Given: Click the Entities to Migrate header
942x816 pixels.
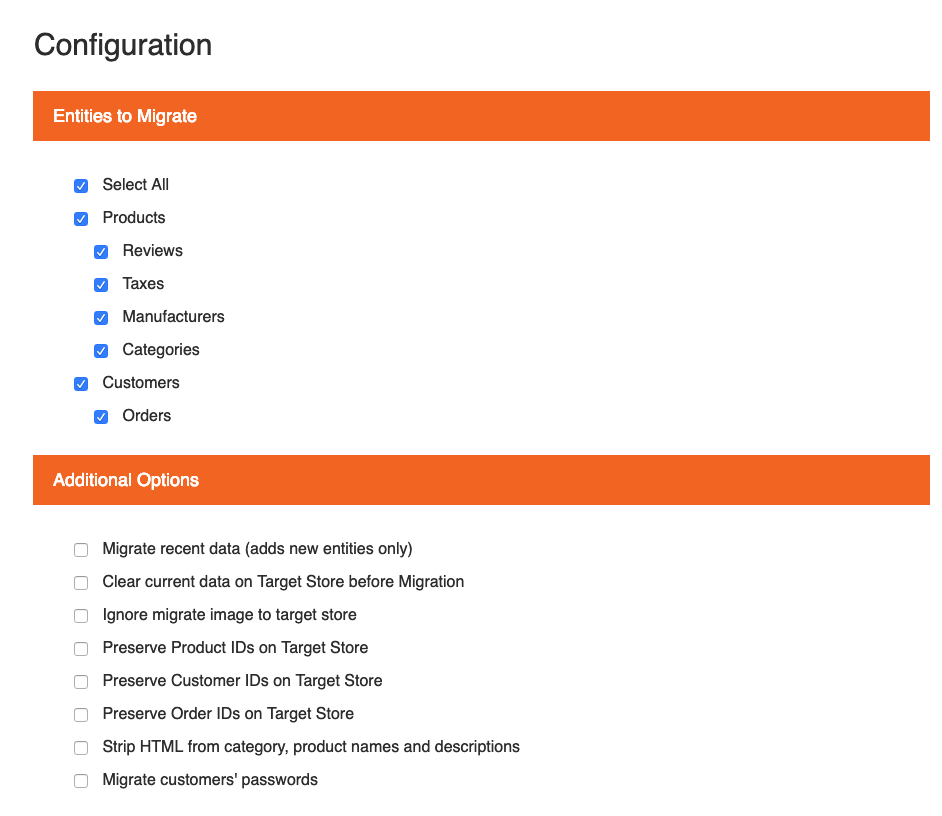Looking at the screenshot, I should point(125,116).
